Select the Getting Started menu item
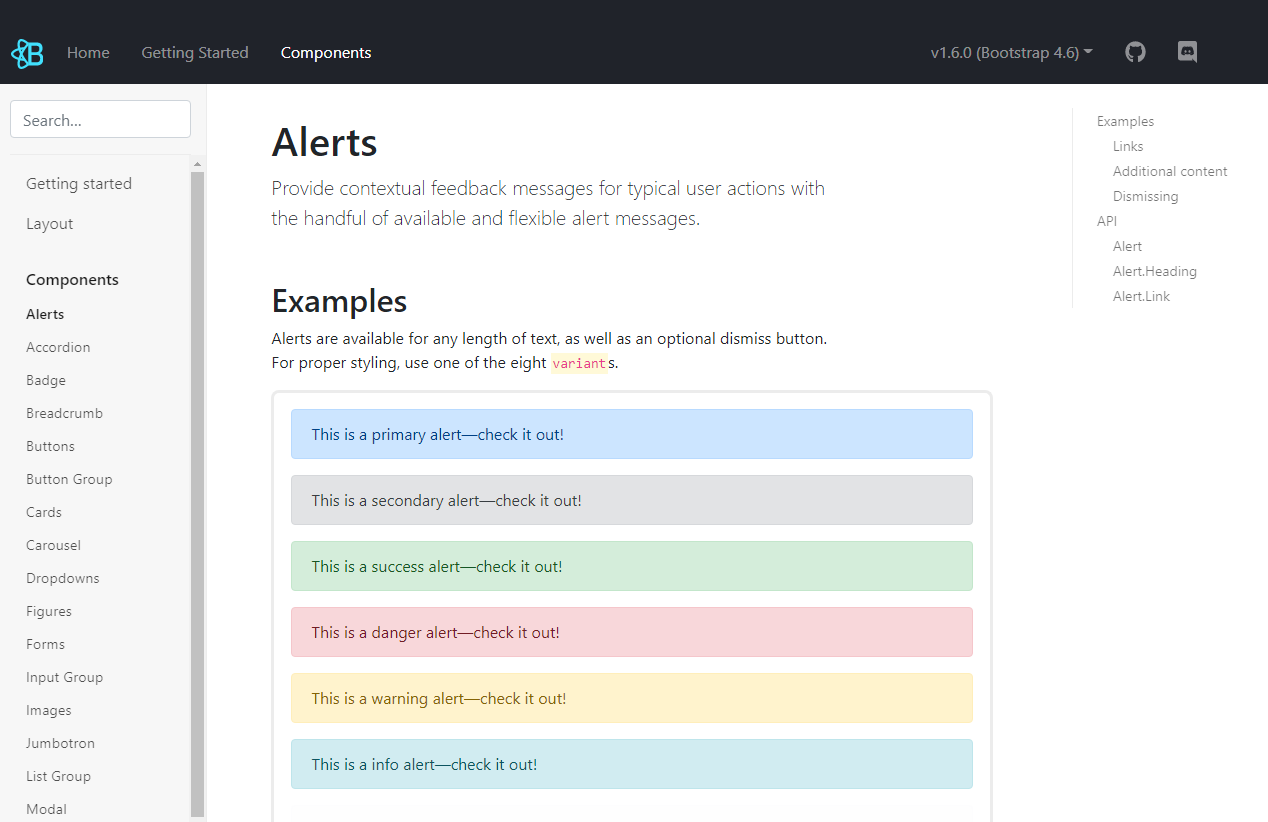Screen dimensions: 1268x822 pos(195,52)
